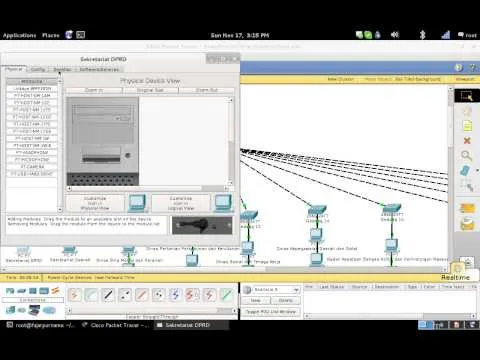Screen dimensions: 480x360
Task: Choose the Inspect magnifier tool
Action: [466, 156]
